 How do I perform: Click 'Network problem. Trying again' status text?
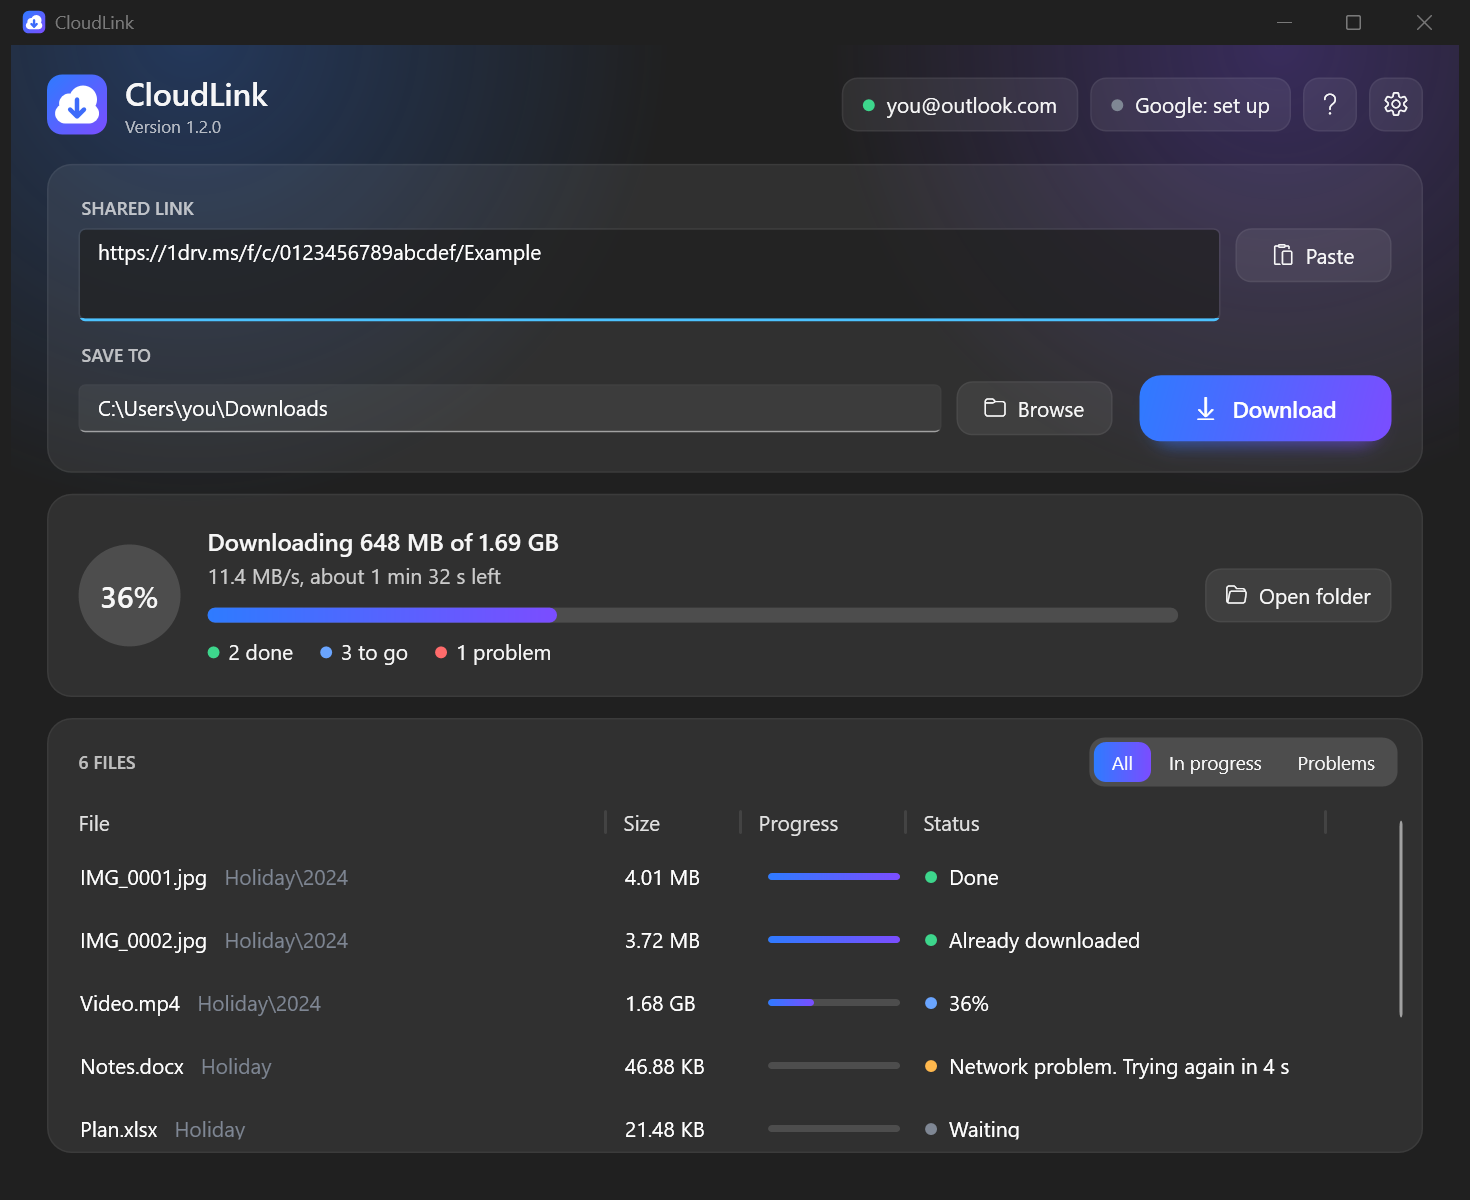[1119, 1067]
